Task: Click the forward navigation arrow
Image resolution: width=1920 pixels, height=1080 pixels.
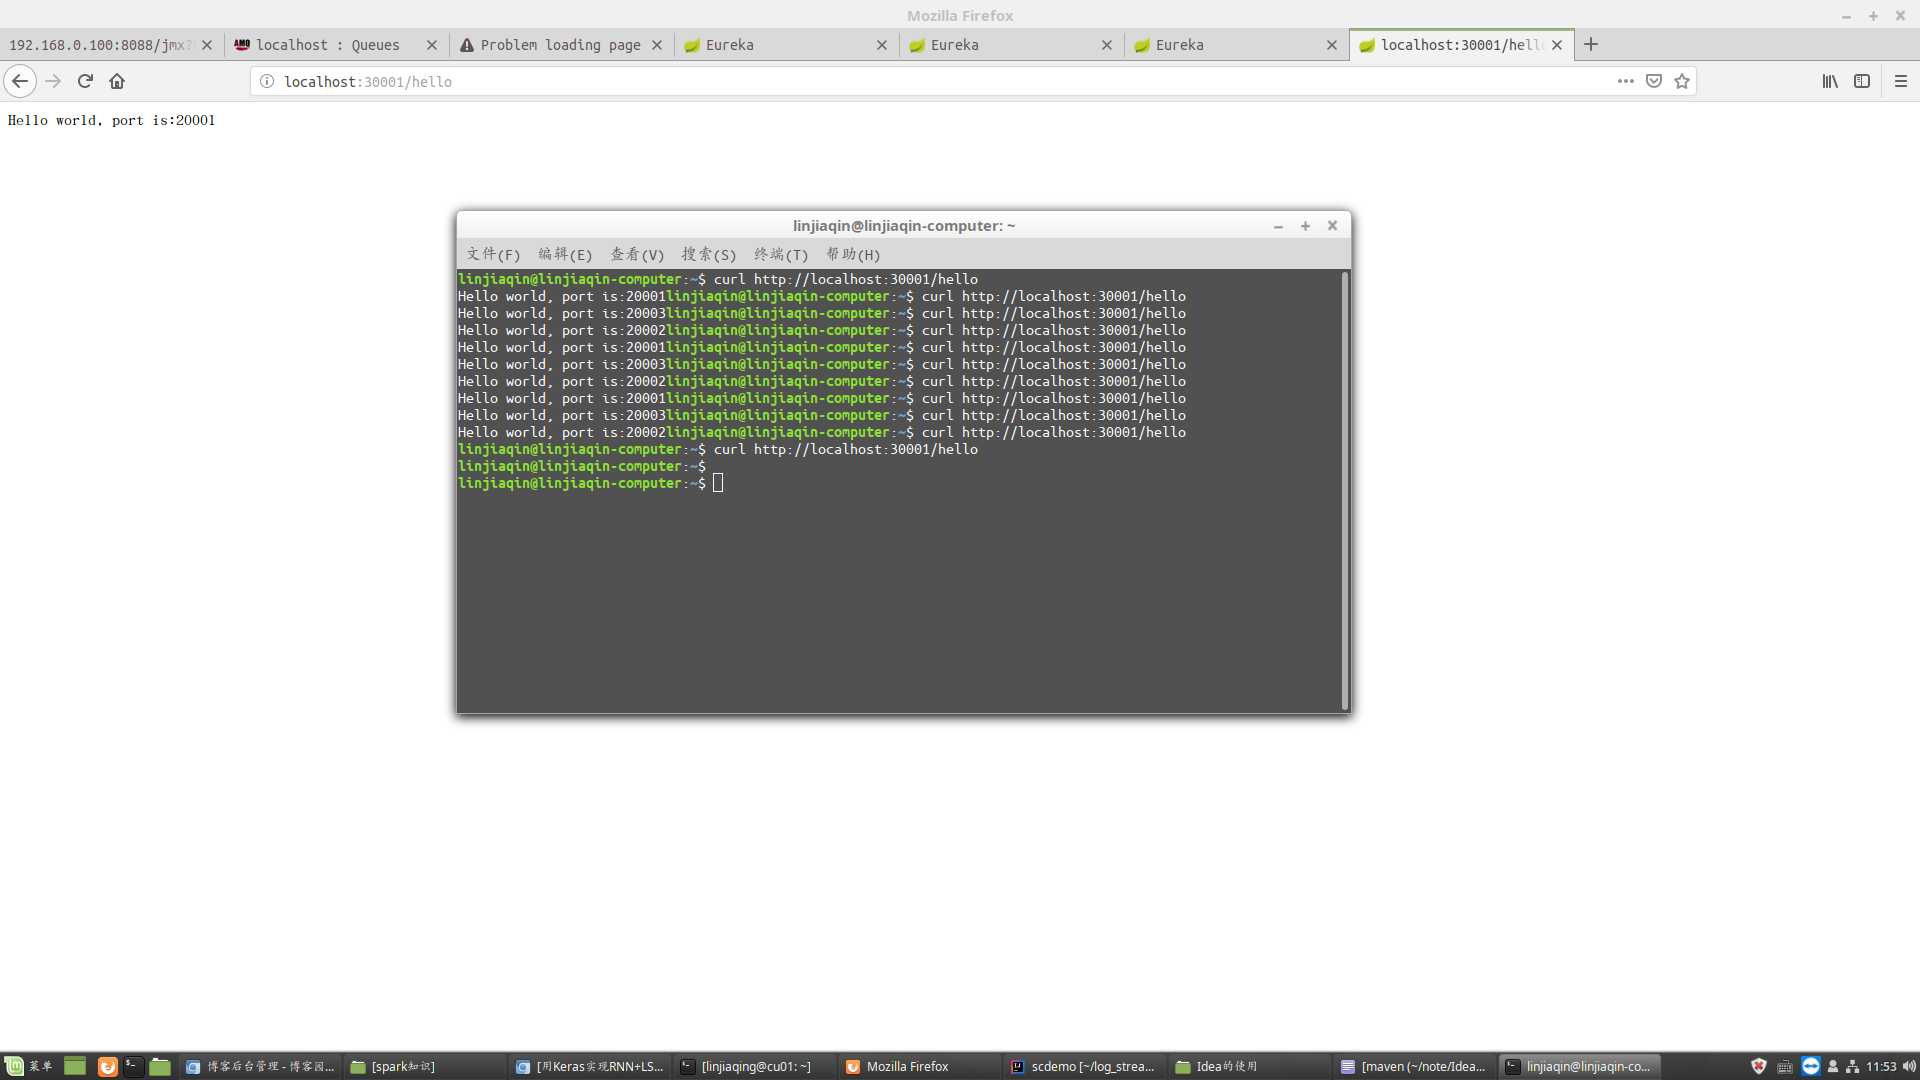Action: click(51, 80)
